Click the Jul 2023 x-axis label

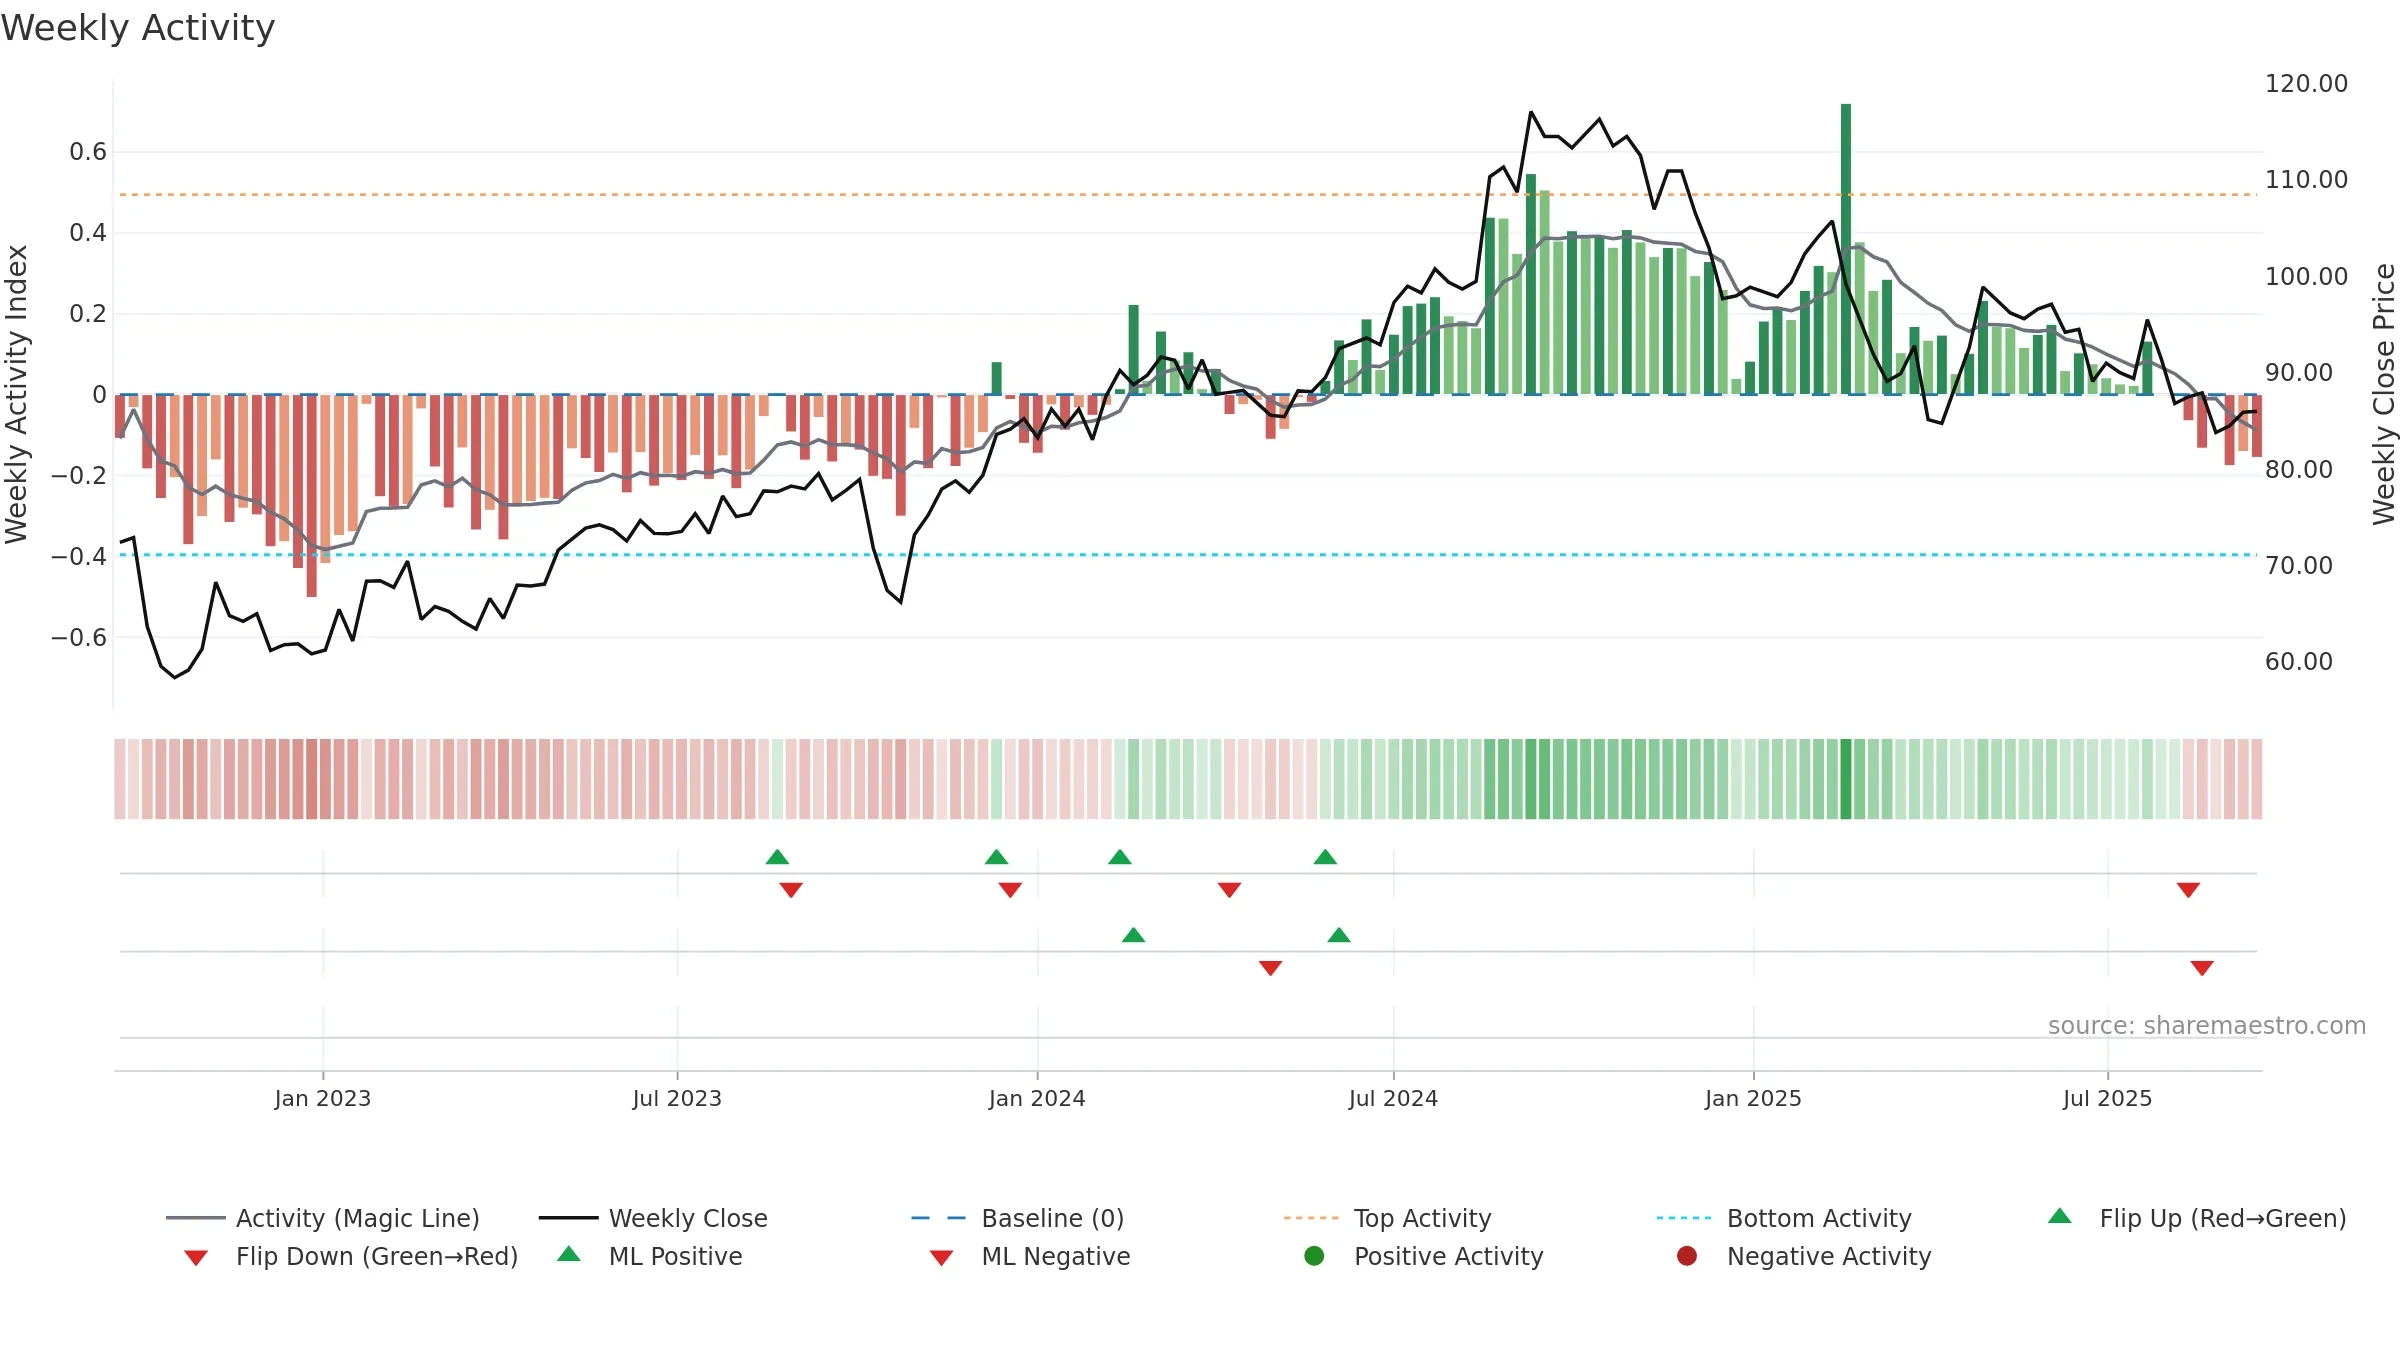(x=677, y=1098)
